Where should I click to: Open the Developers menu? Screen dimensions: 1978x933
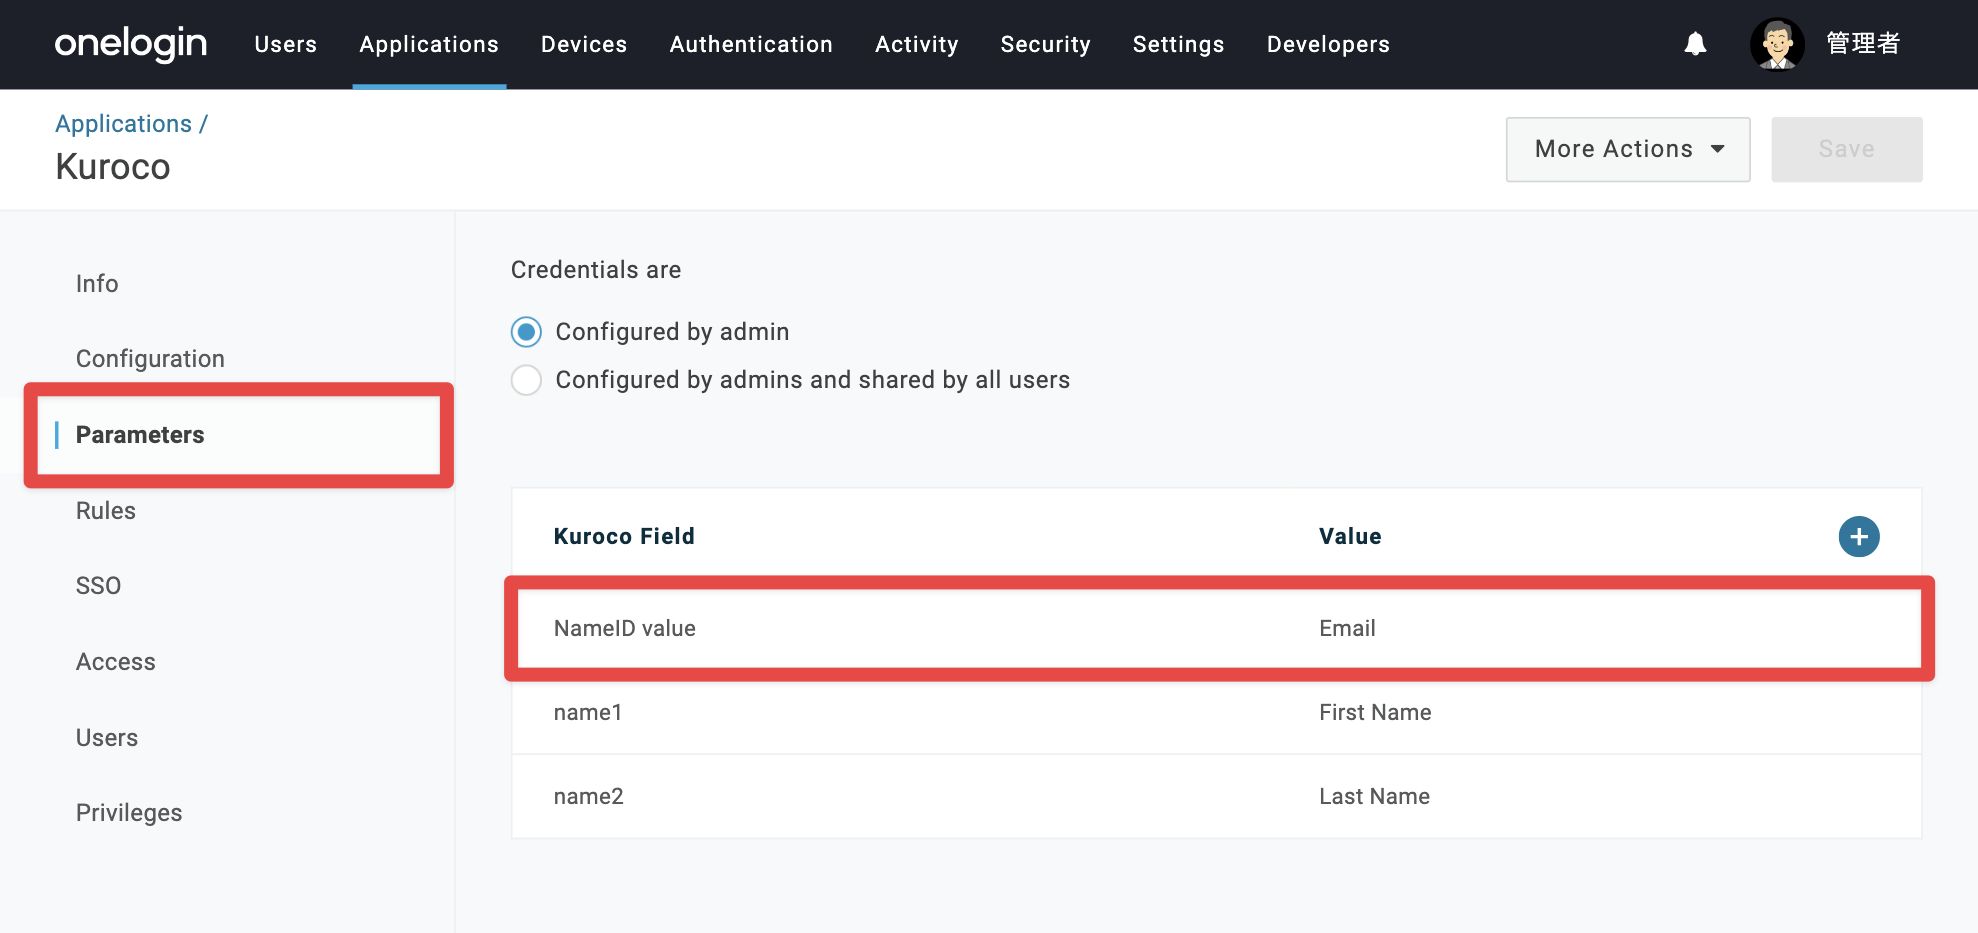point(1328,44)
